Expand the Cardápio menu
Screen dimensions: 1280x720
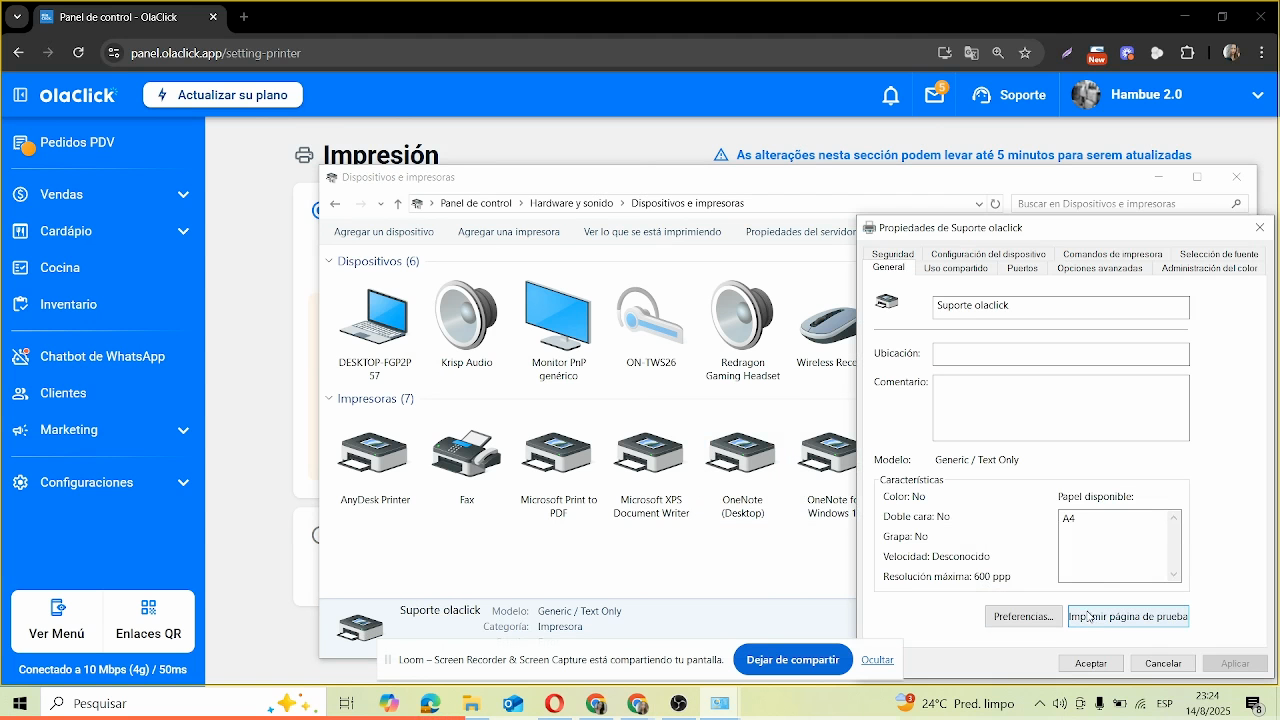pos(102,231)
